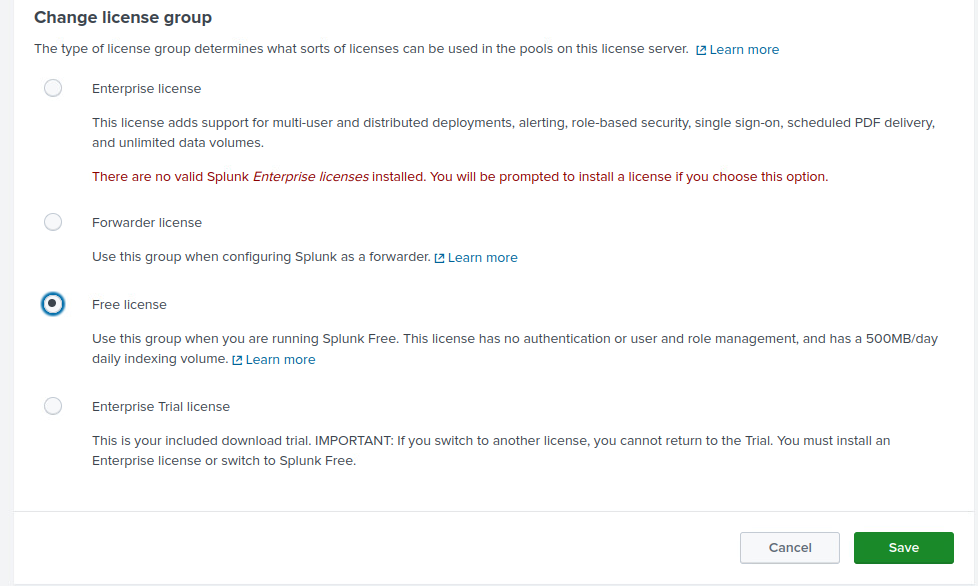Click the "Change license group" heading
The height and width of the screenshot is (586, 978).
click(123, 18)
